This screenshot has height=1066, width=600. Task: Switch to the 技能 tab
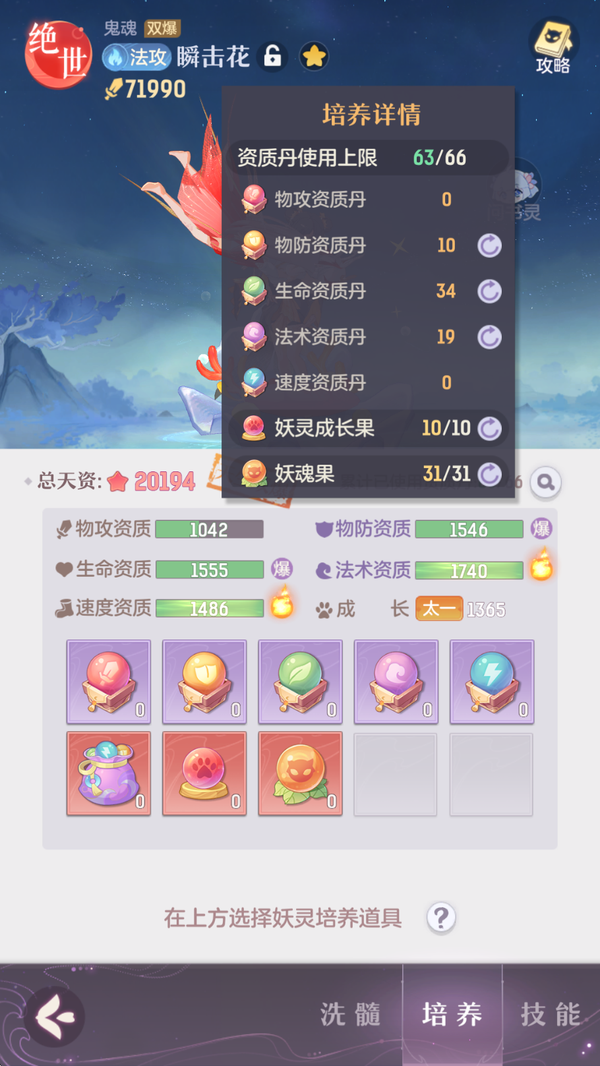[551, 1015]
